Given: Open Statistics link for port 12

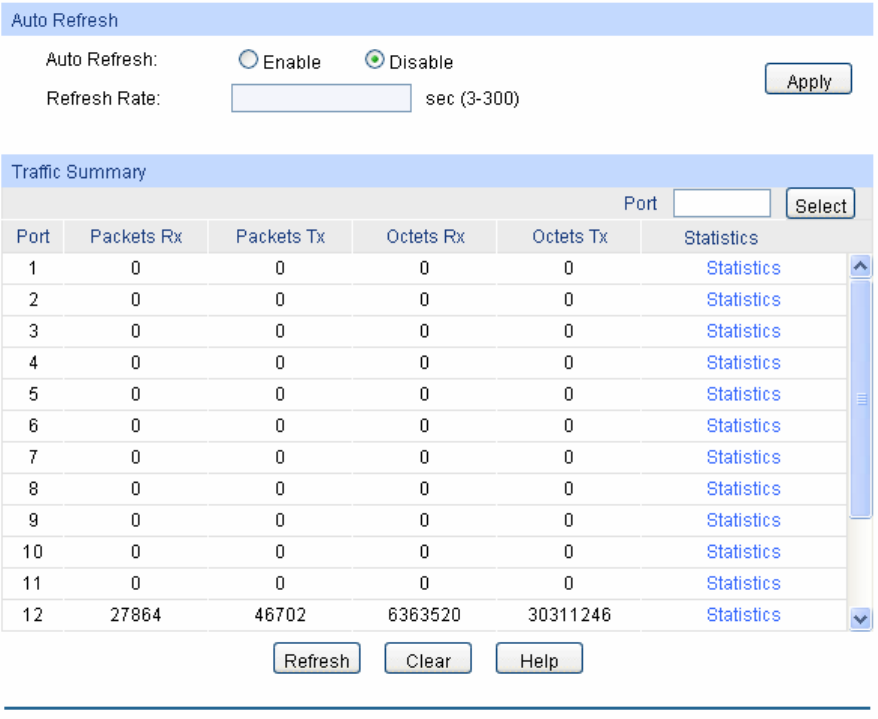Looking at the screenshot, I should click(743, 615).
